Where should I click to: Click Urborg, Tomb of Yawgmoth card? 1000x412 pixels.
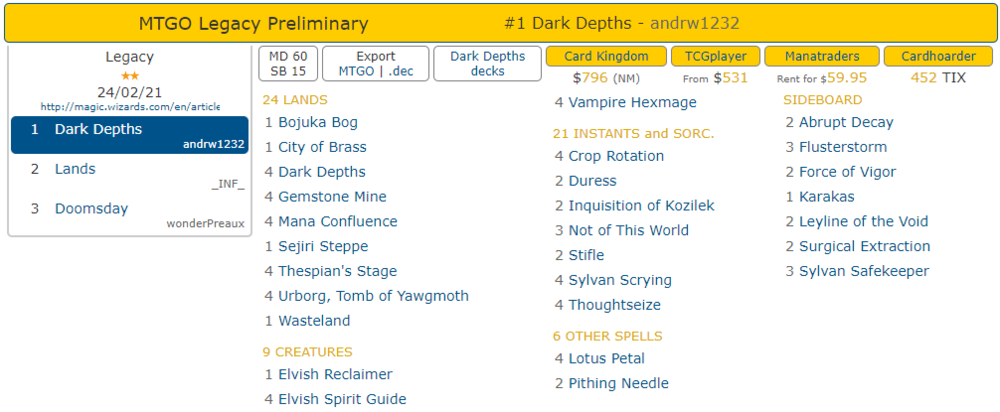(x=373, y=296)
